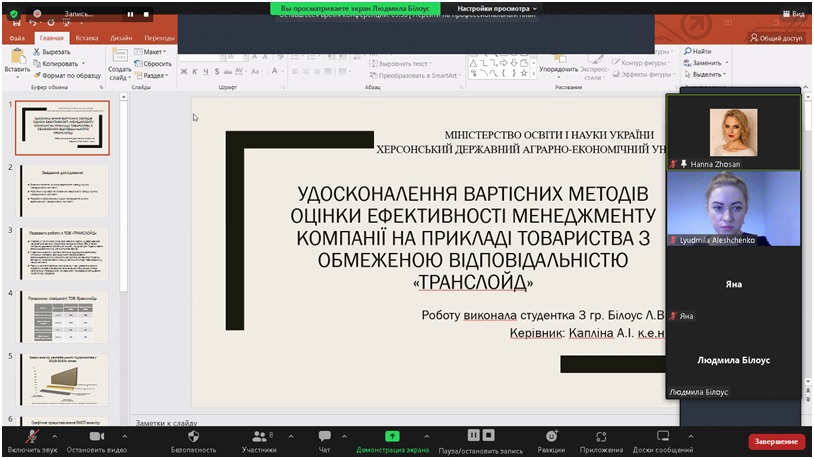Screen dimensions: 814x459
Task: Click the Вид view layout button
Action: (x=794, y=14)
